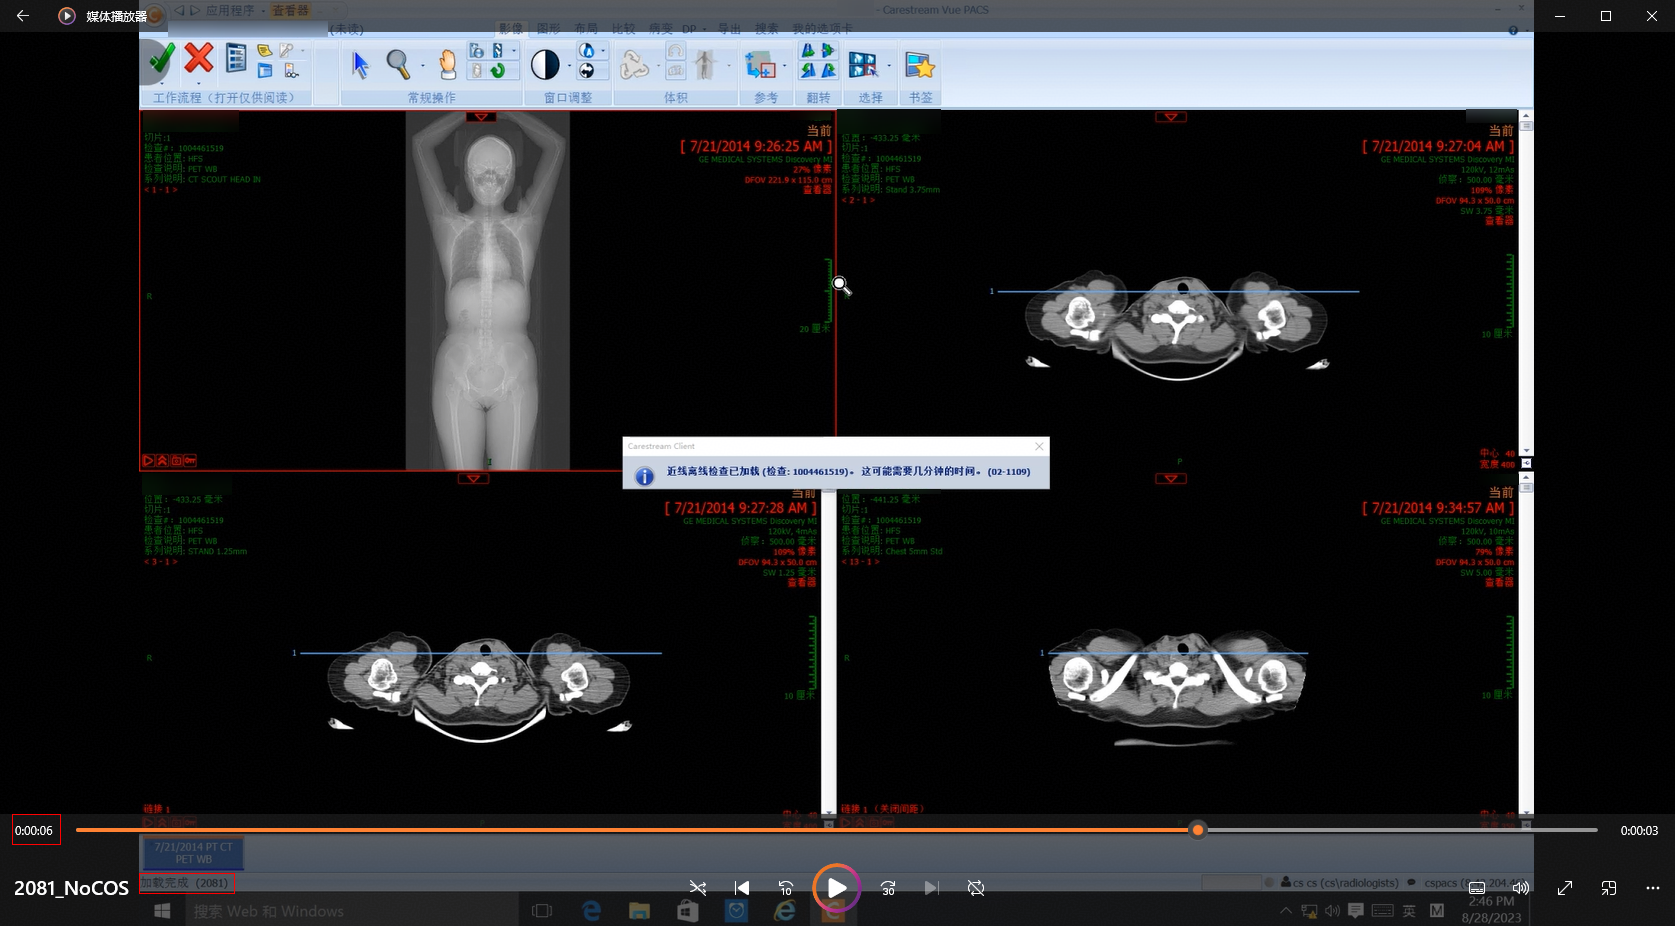Click remaining time 0:00:03

[x=1639, y=830]
